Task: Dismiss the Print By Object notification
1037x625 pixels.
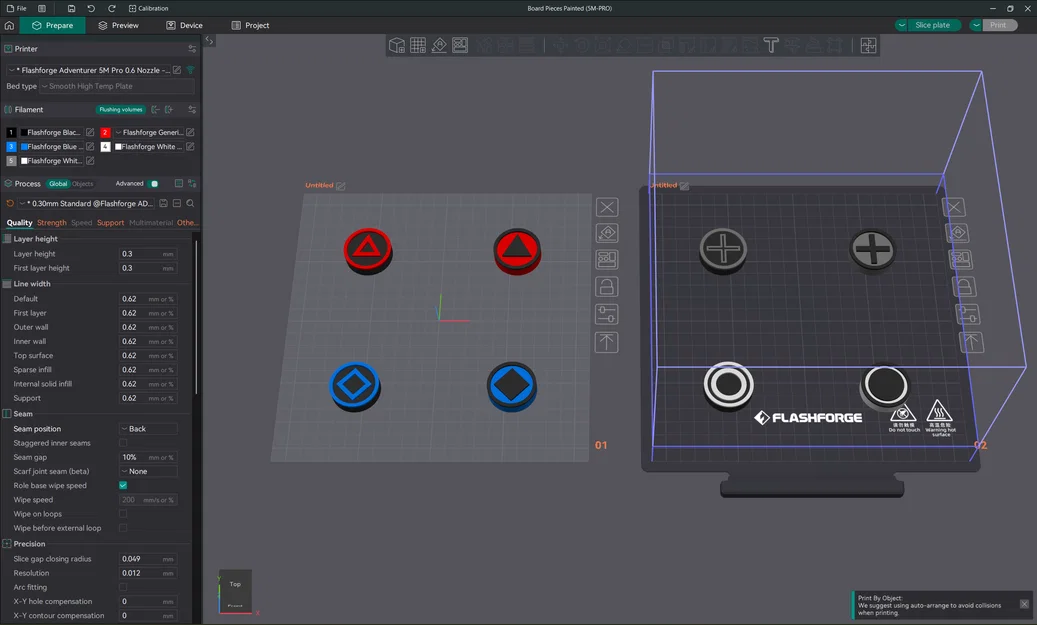Action: [1024, 604]
